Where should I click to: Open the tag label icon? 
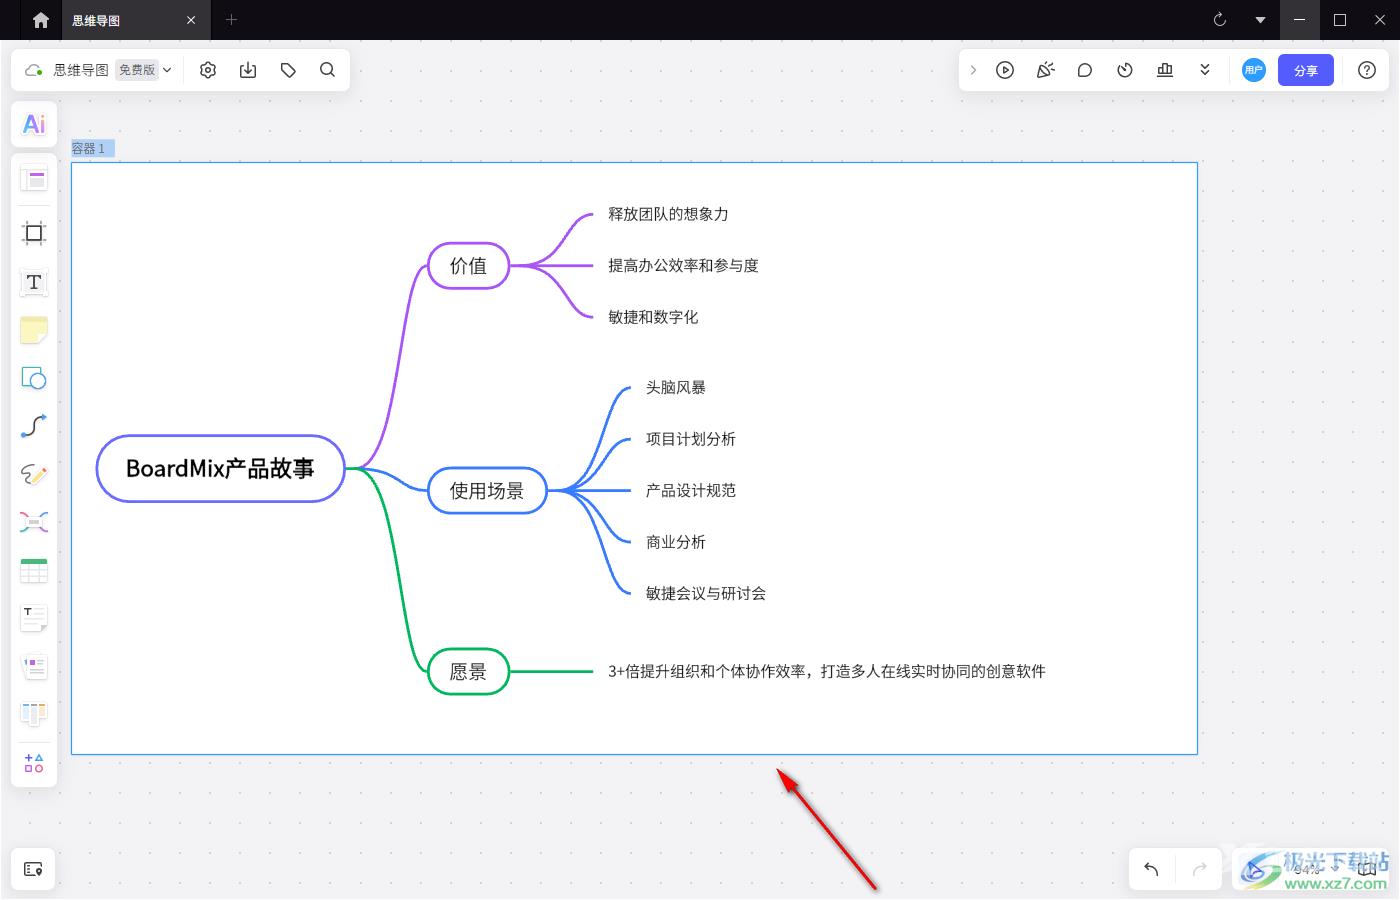click(288, 70)
